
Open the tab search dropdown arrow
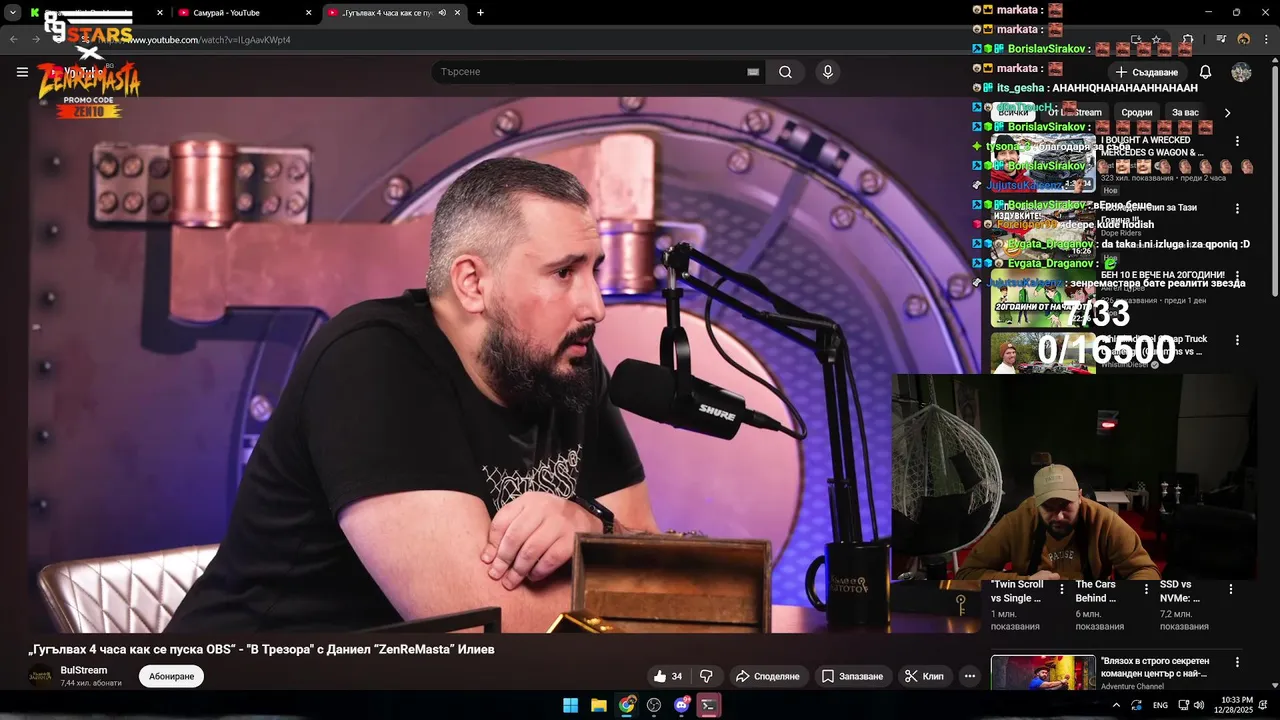click(x=13, y=13)
